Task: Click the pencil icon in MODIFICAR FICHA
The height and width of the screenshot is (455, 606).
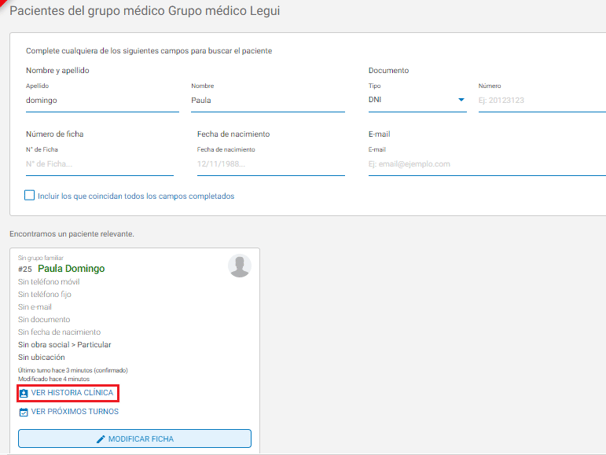Action: coord(100,439)
